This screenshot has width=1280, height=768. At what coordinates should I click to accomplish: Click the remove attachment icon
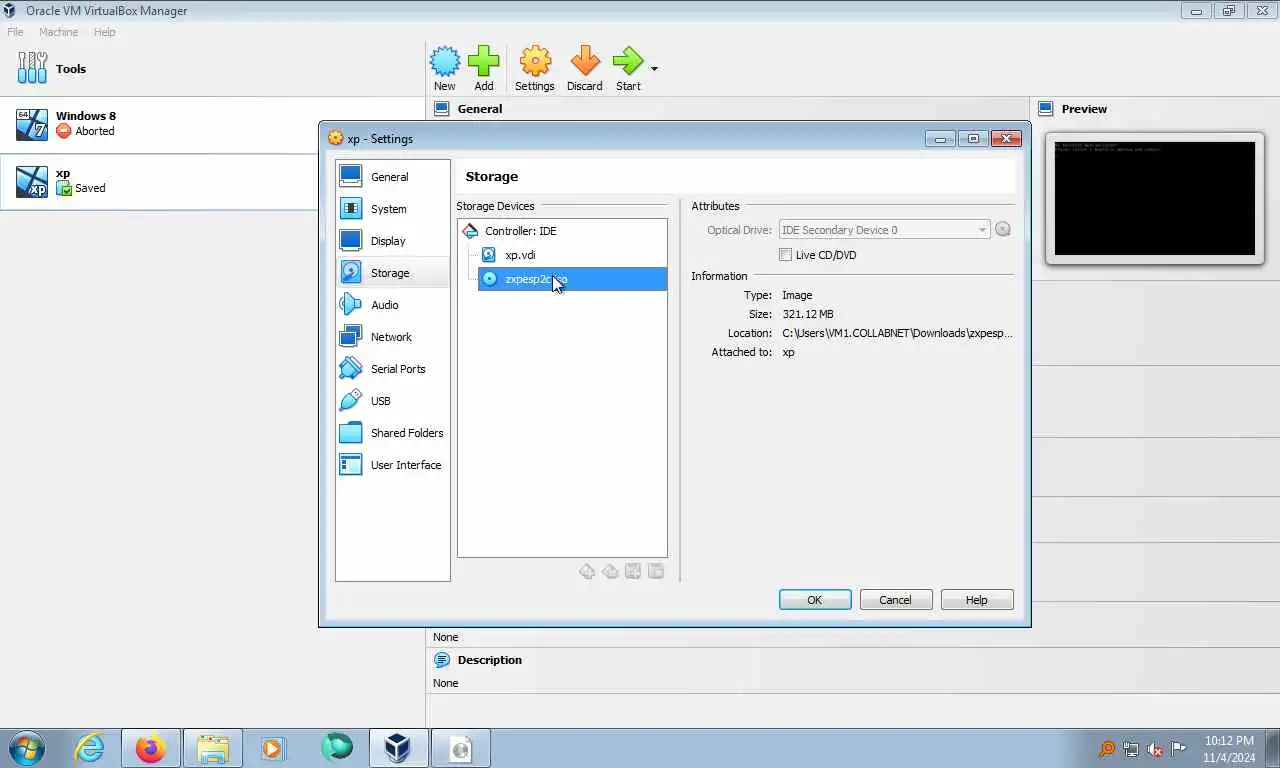(656, 571)
